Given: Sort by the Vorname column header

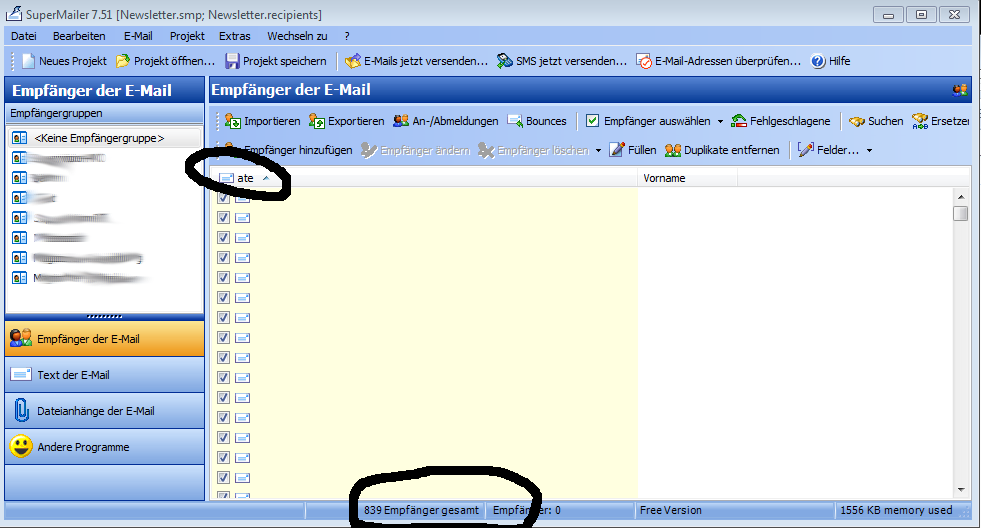Looking at the screenshot, I should click(688, 178).
